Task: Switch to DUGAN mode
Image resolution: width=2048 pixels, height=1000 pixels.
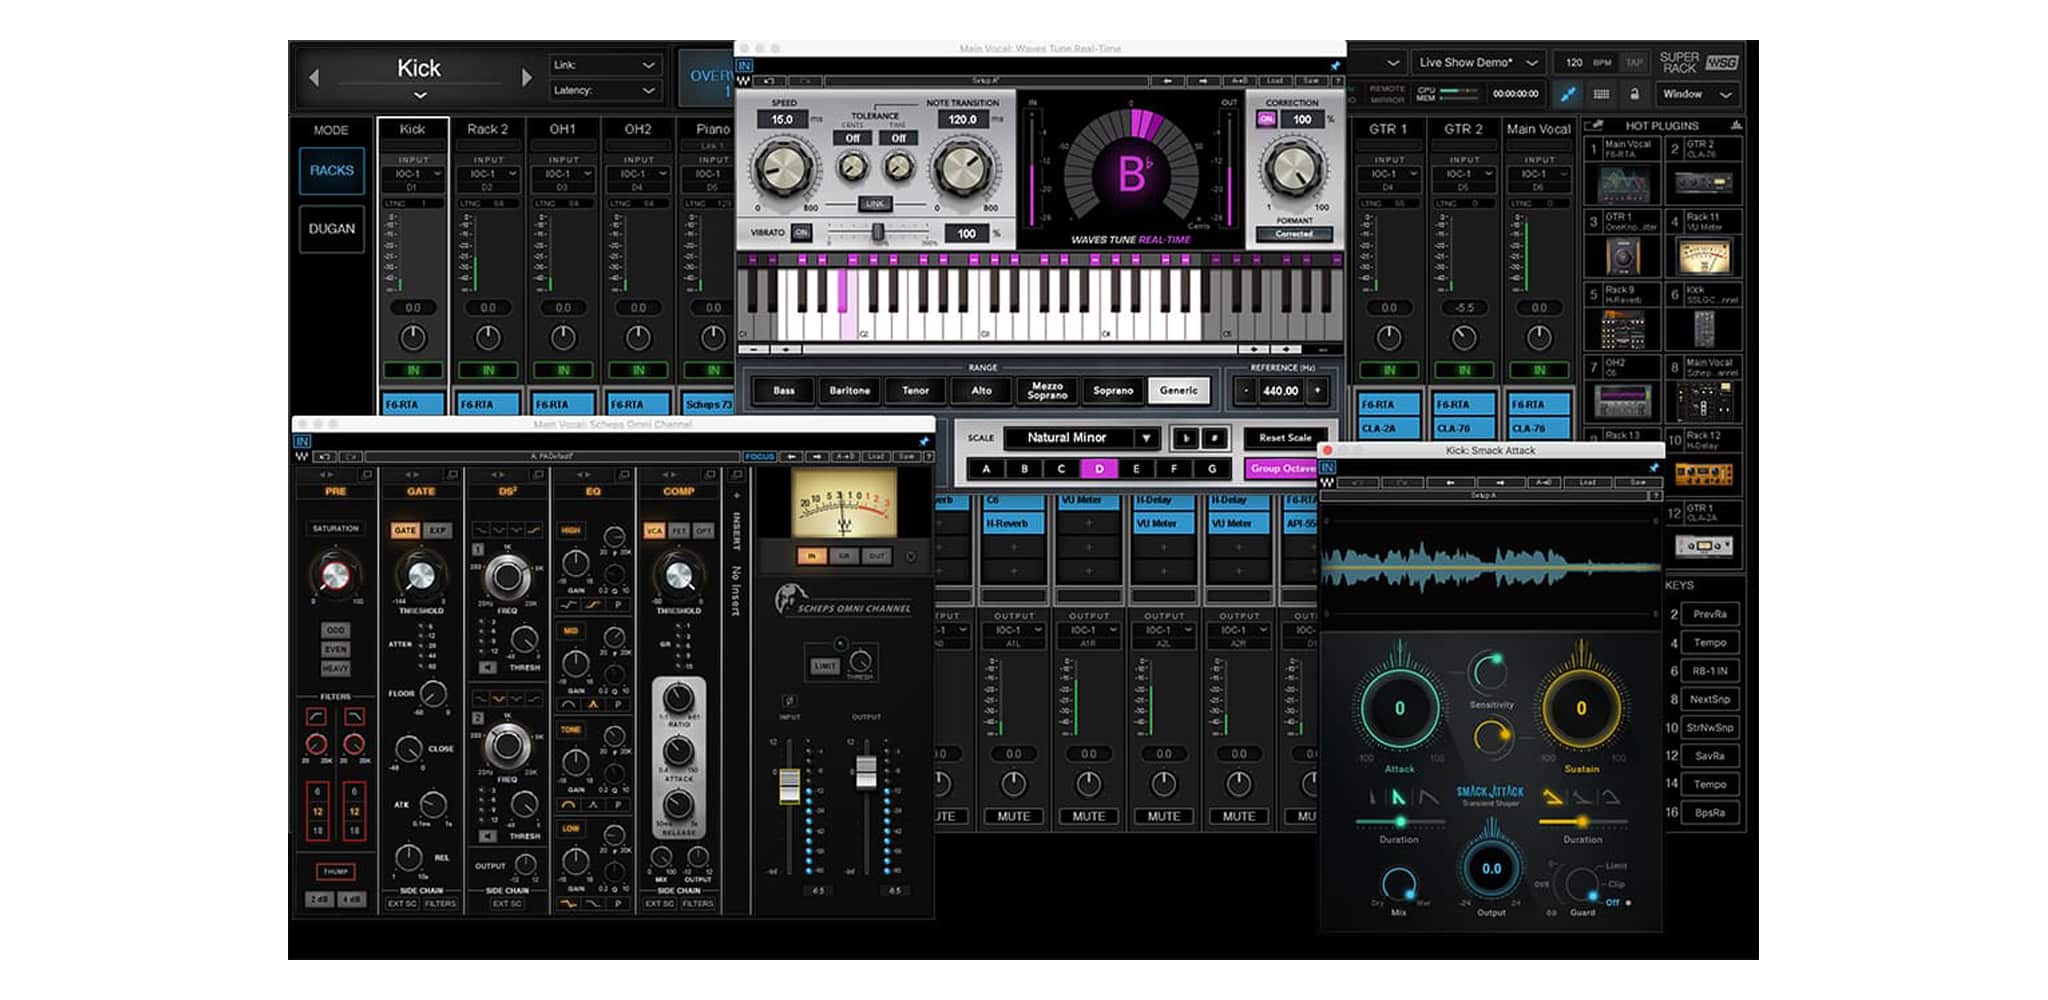Action: pyautogui.click(x=331, y=229)
